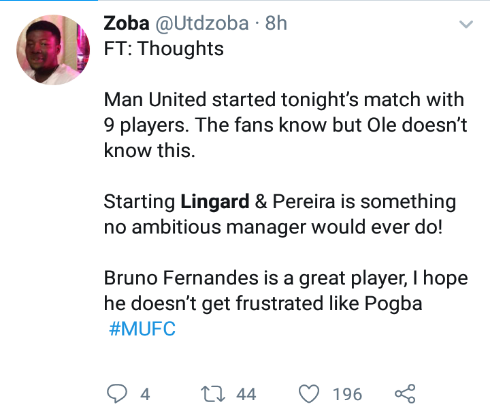Select the bold word Lingard
490x418 pixels.
click(x=215, y=202)
